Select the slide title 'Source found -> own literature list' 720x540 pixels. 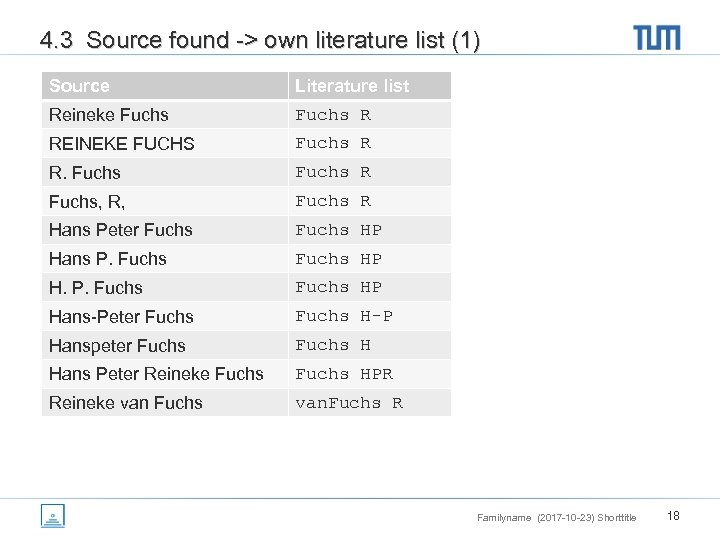coord(260,41)
